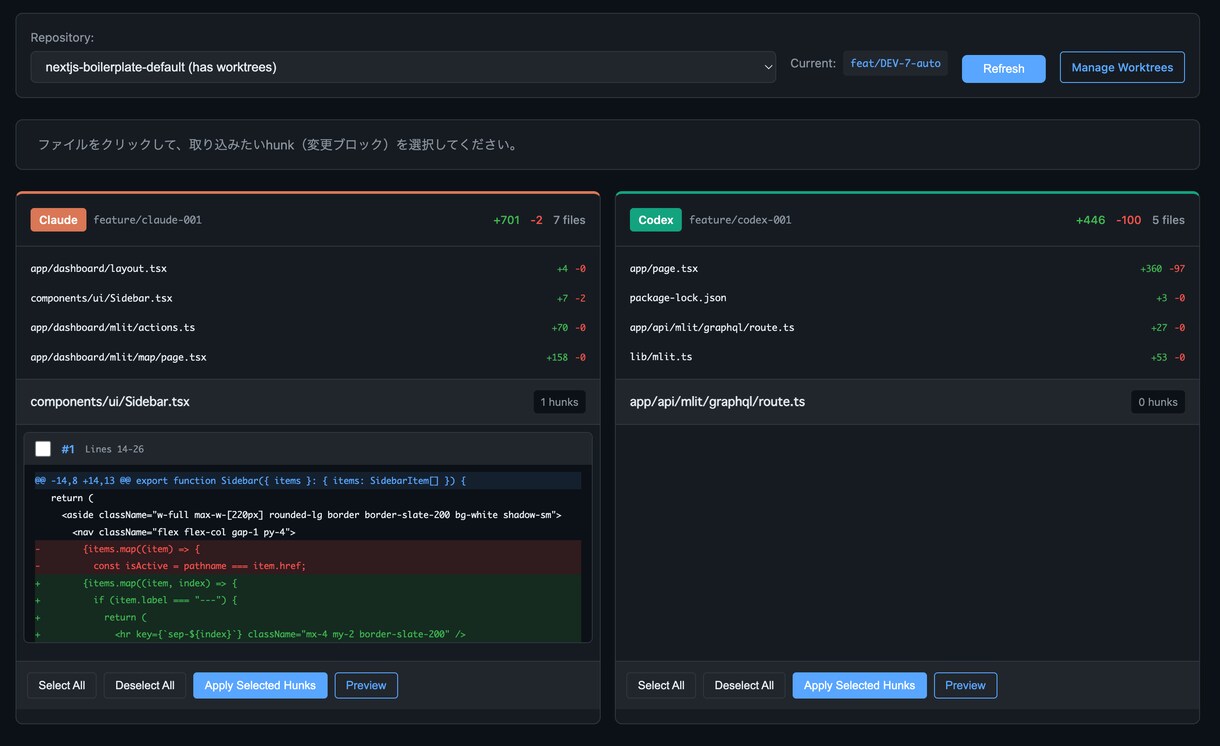Click Select All in the Codex panel
The image size is (1220, 746).
click(661, 685)
